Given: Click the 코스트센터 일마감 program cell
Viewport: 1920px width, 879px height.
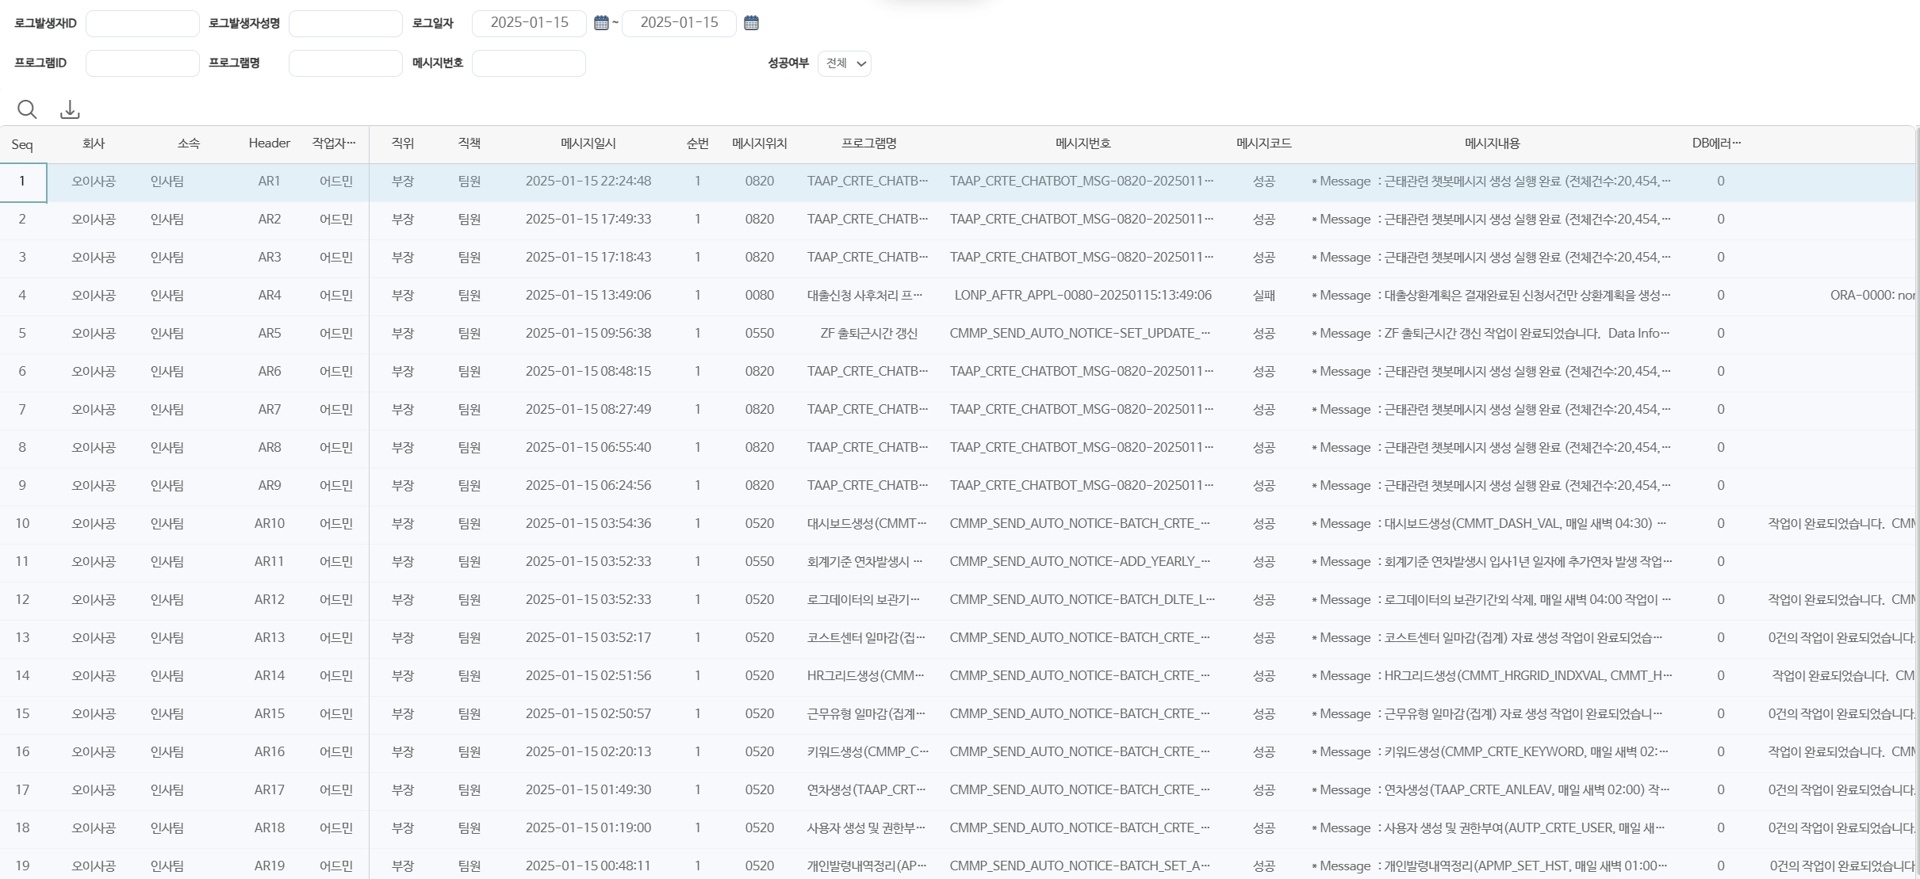Looking at the screenshot, I should tap(868, 638).
